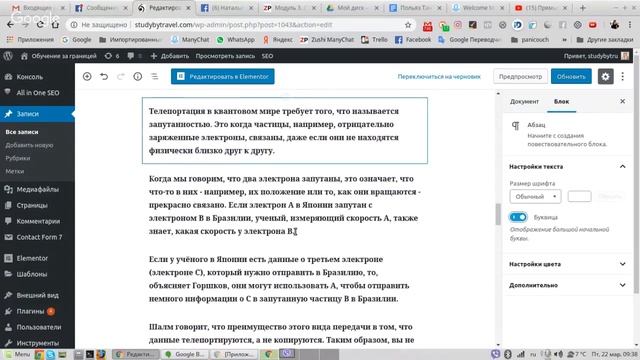Open All in One SEO menu
640x360 pixels.
pyautogui.click(x=37, y=93)
